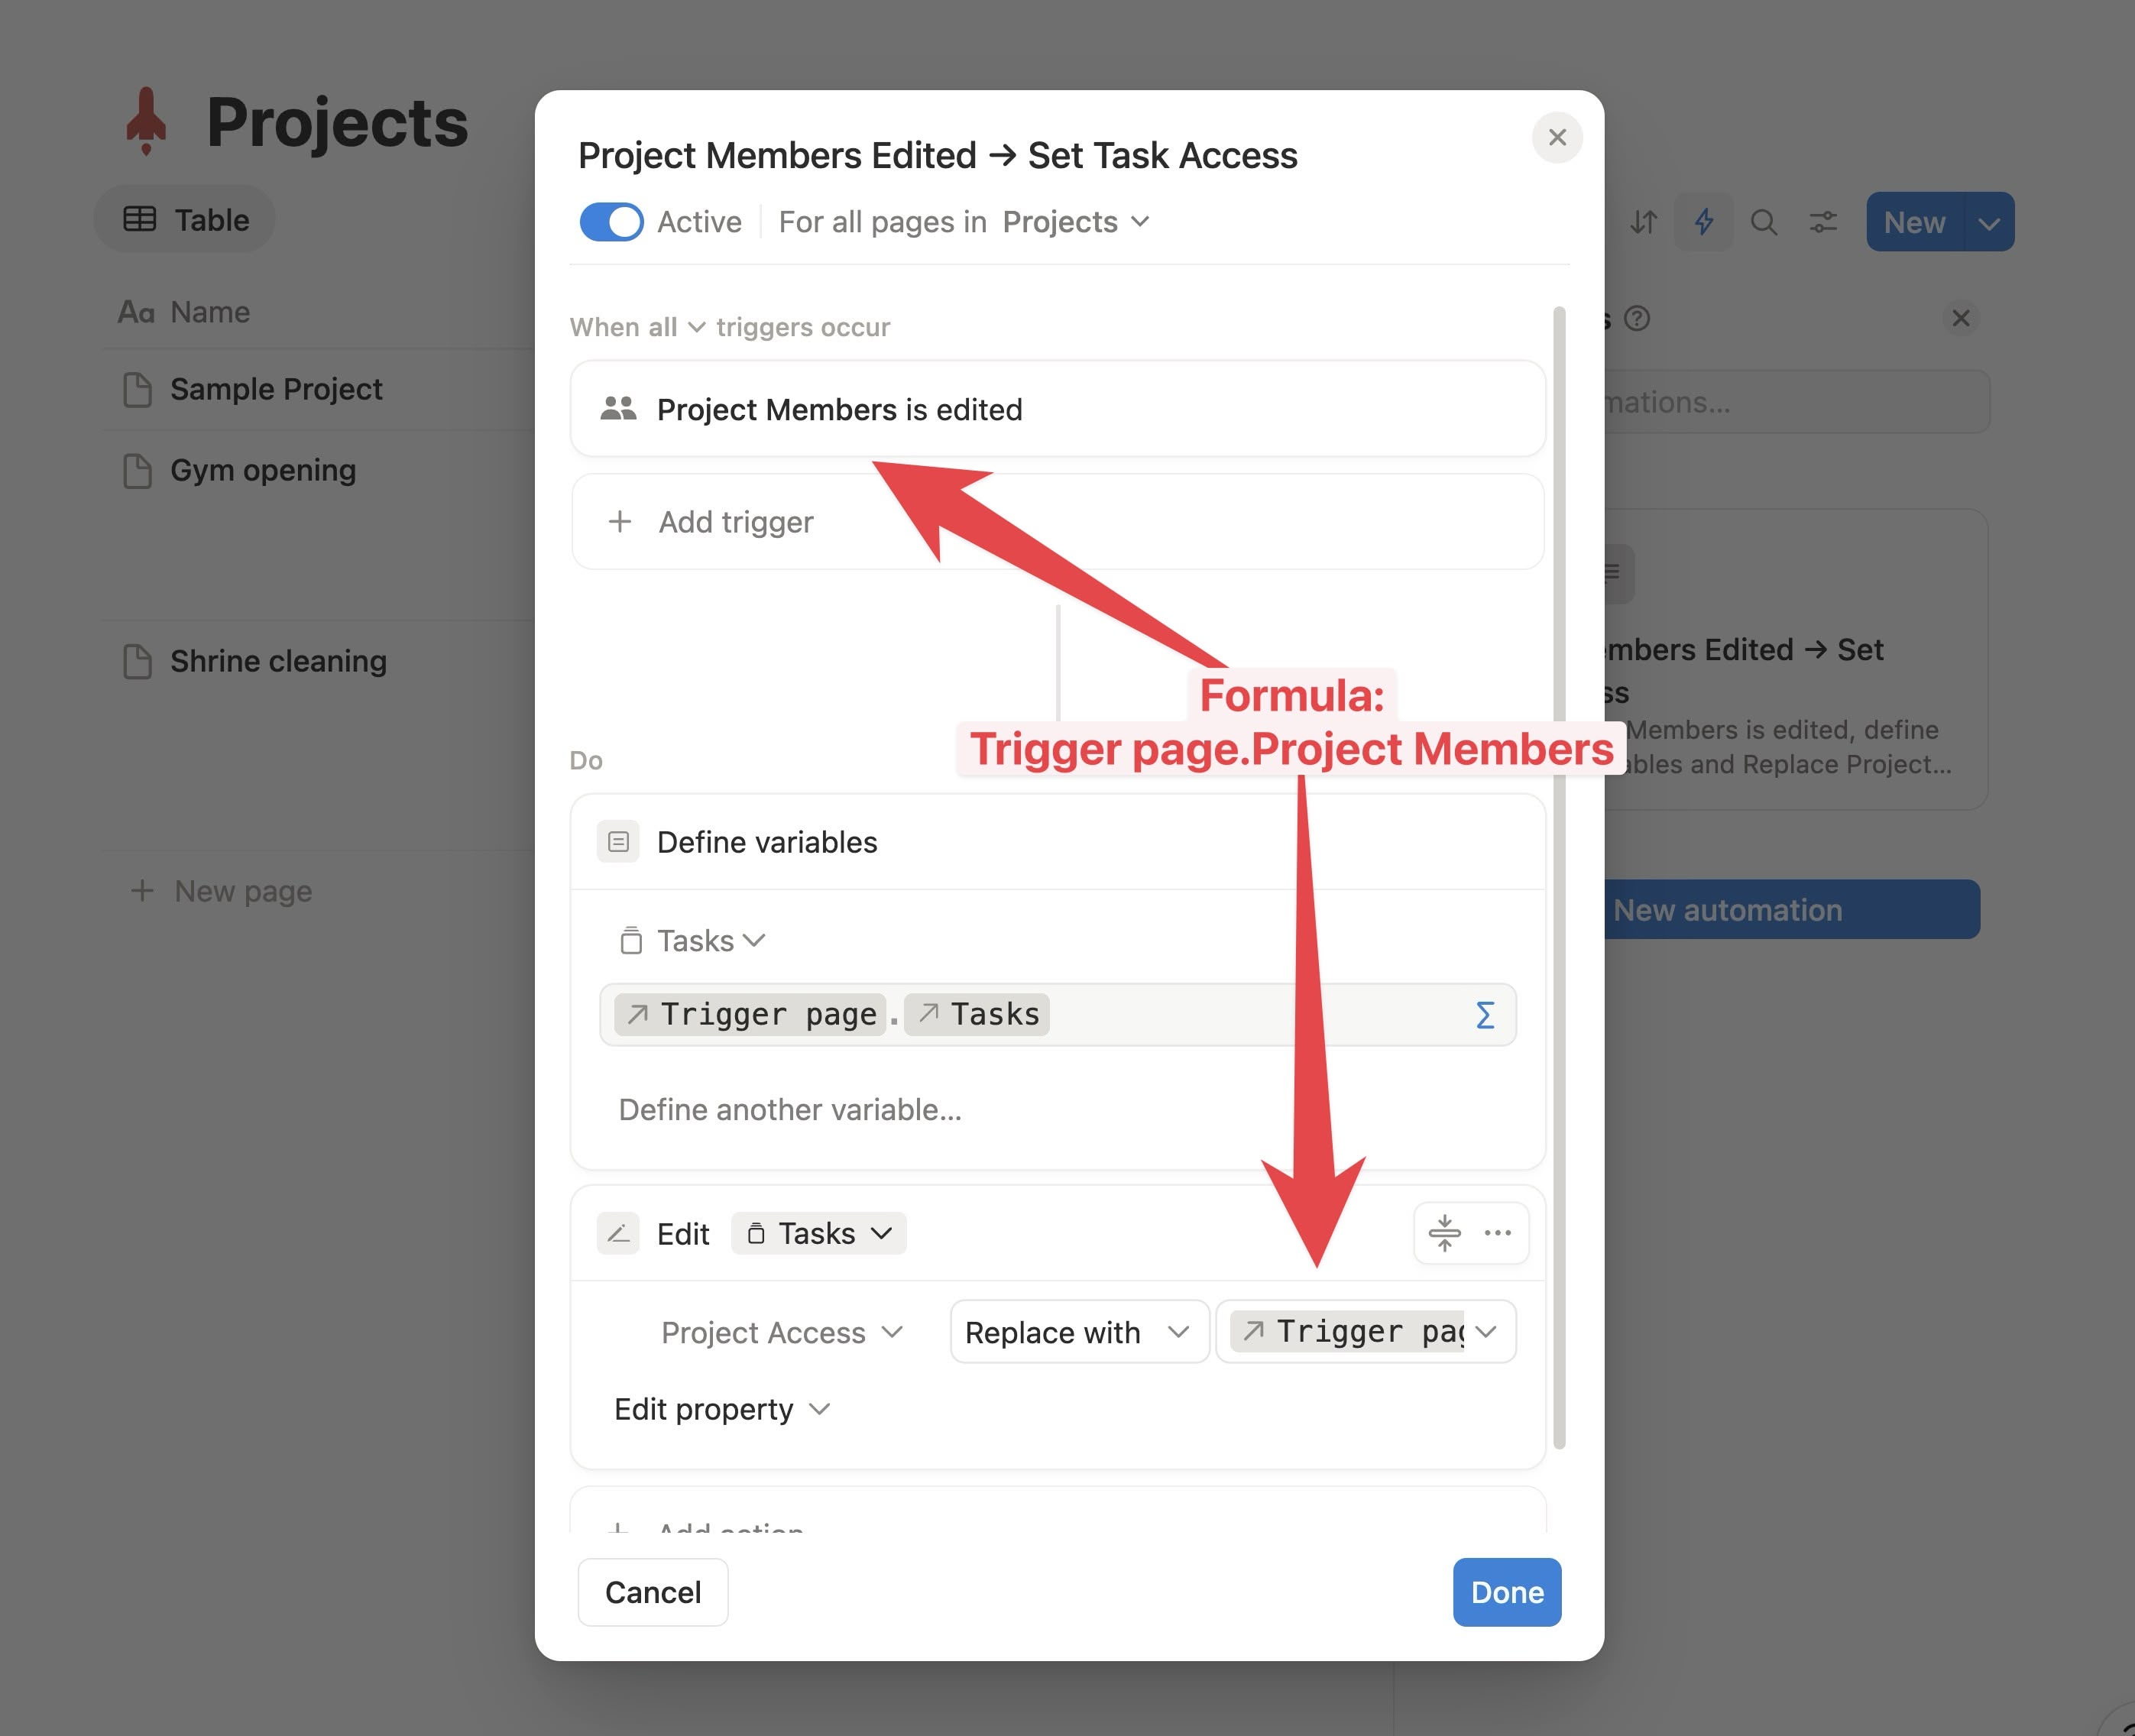Screen dimensions: 2135x1736
Task: Click the search magnifier icon in toolbar
Action: (x=1763, y=221)
